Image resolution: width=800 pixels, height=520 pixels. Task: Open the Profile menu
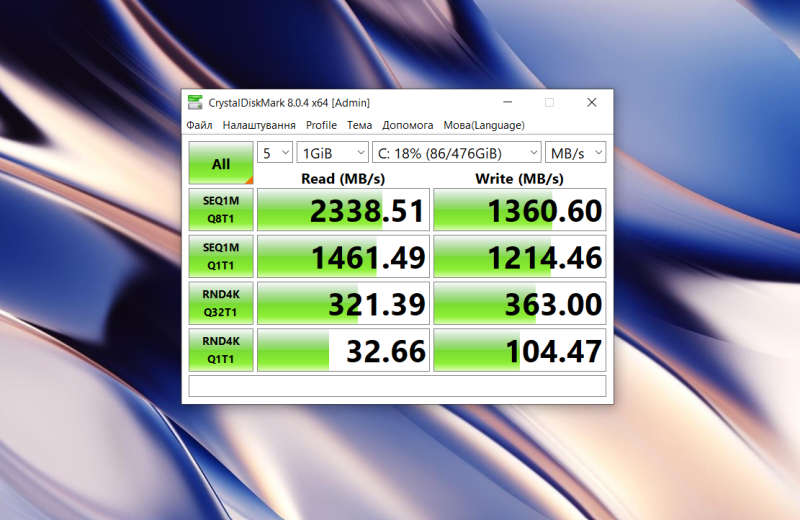tap(321, 125)
